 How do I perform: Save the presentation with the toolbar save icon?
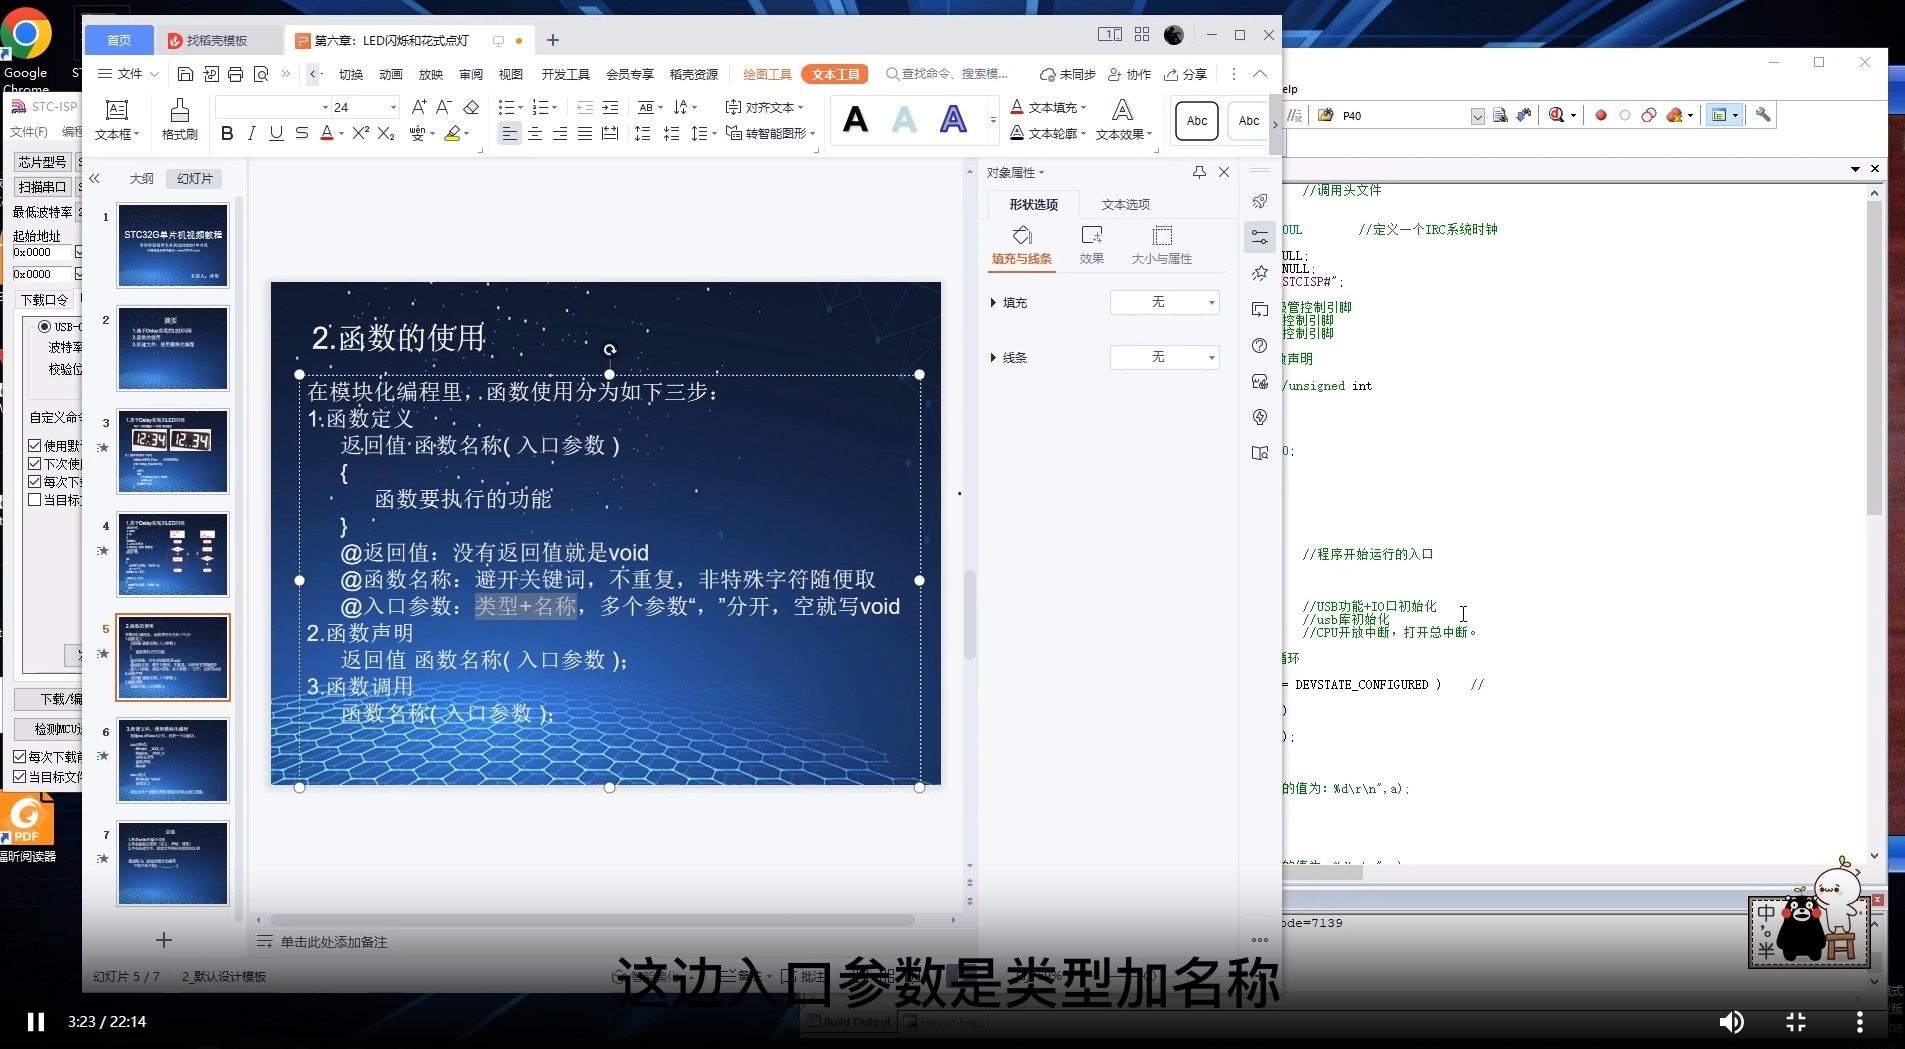tap(185, 74)
